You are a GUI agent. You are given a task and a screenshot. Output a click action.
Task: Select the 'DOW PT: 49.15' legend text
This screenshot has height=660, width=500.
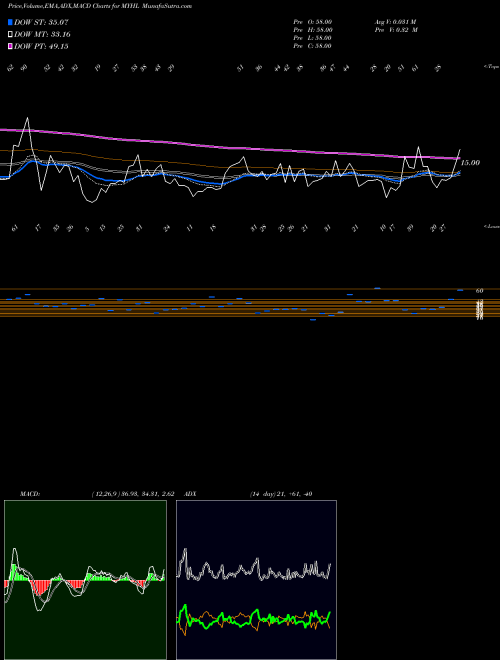click(41, 46)
